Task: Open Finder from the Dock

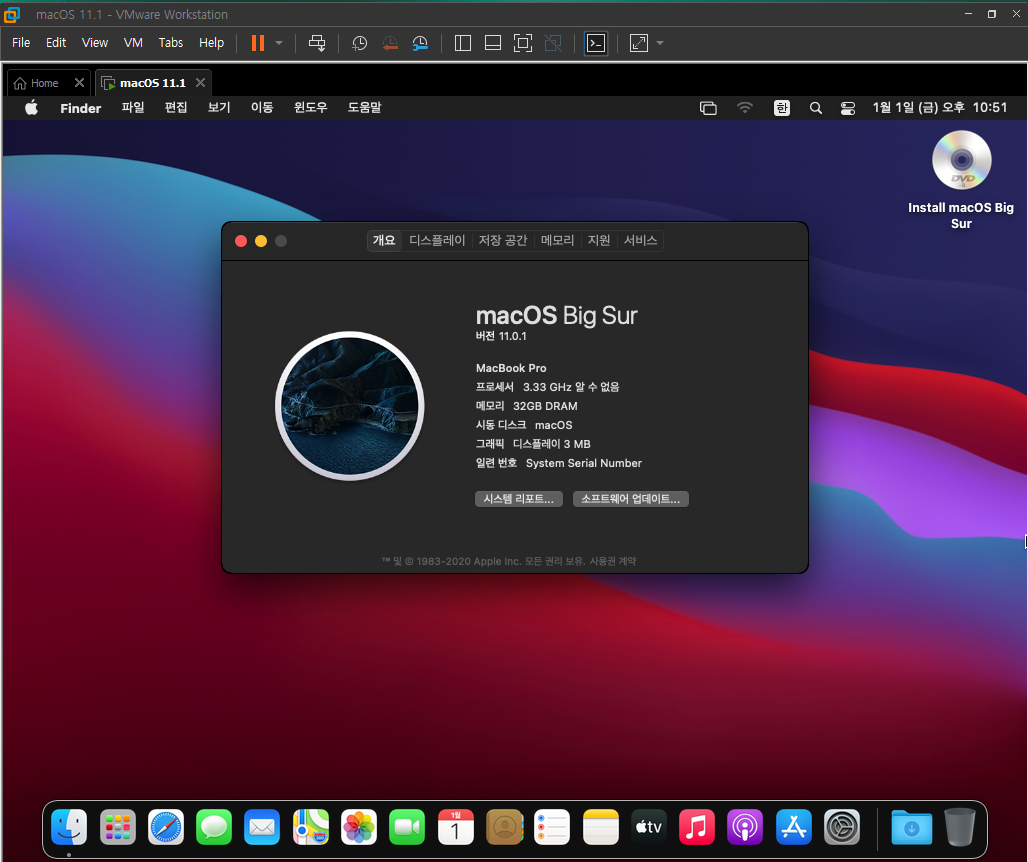Action: coord(69,827)
